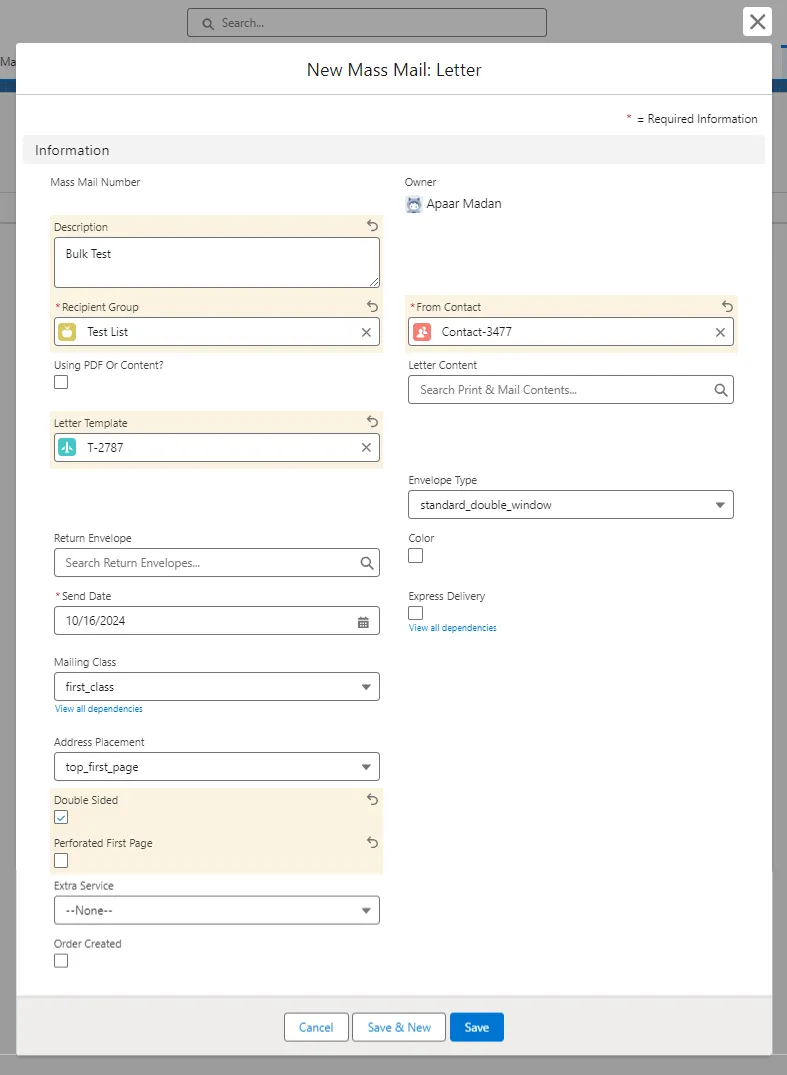Screen dimensions: 787x1075
Task: Expand the Mailing Class dropdown
Action: click(216, 687)
